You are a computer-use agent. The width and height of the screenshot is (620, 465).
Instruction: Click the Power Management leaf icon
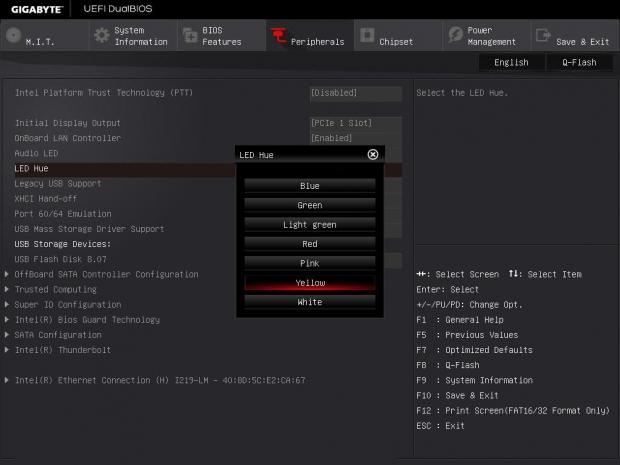[456, 35]
